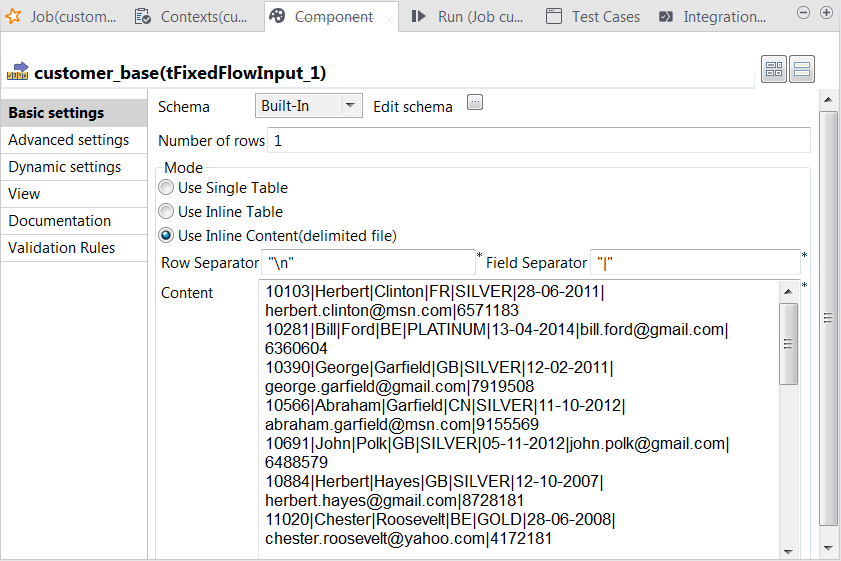Open the Test Cases tab

tap(595, 17)
